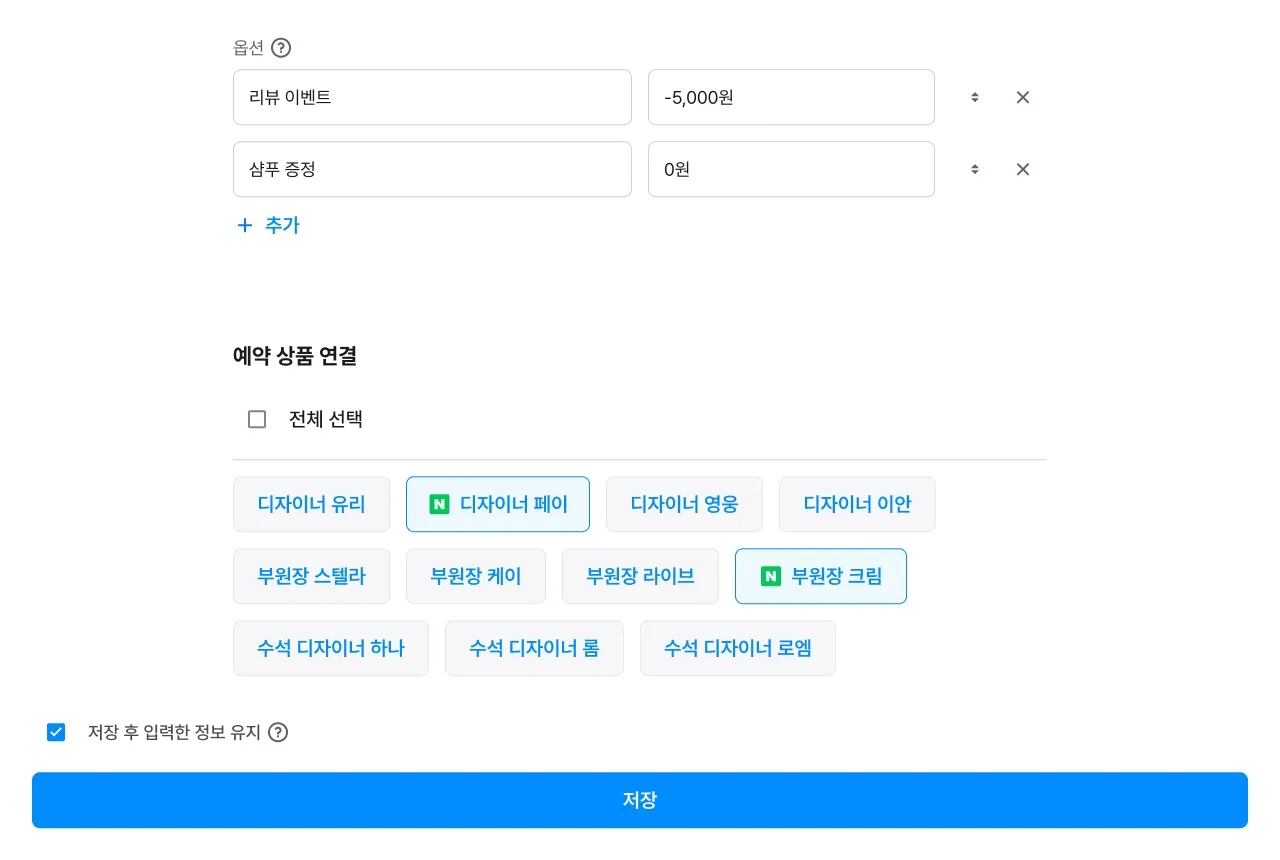1280x860 pixels.
Task: Click the 추가 link text
Action: click(x=282, y=225)
